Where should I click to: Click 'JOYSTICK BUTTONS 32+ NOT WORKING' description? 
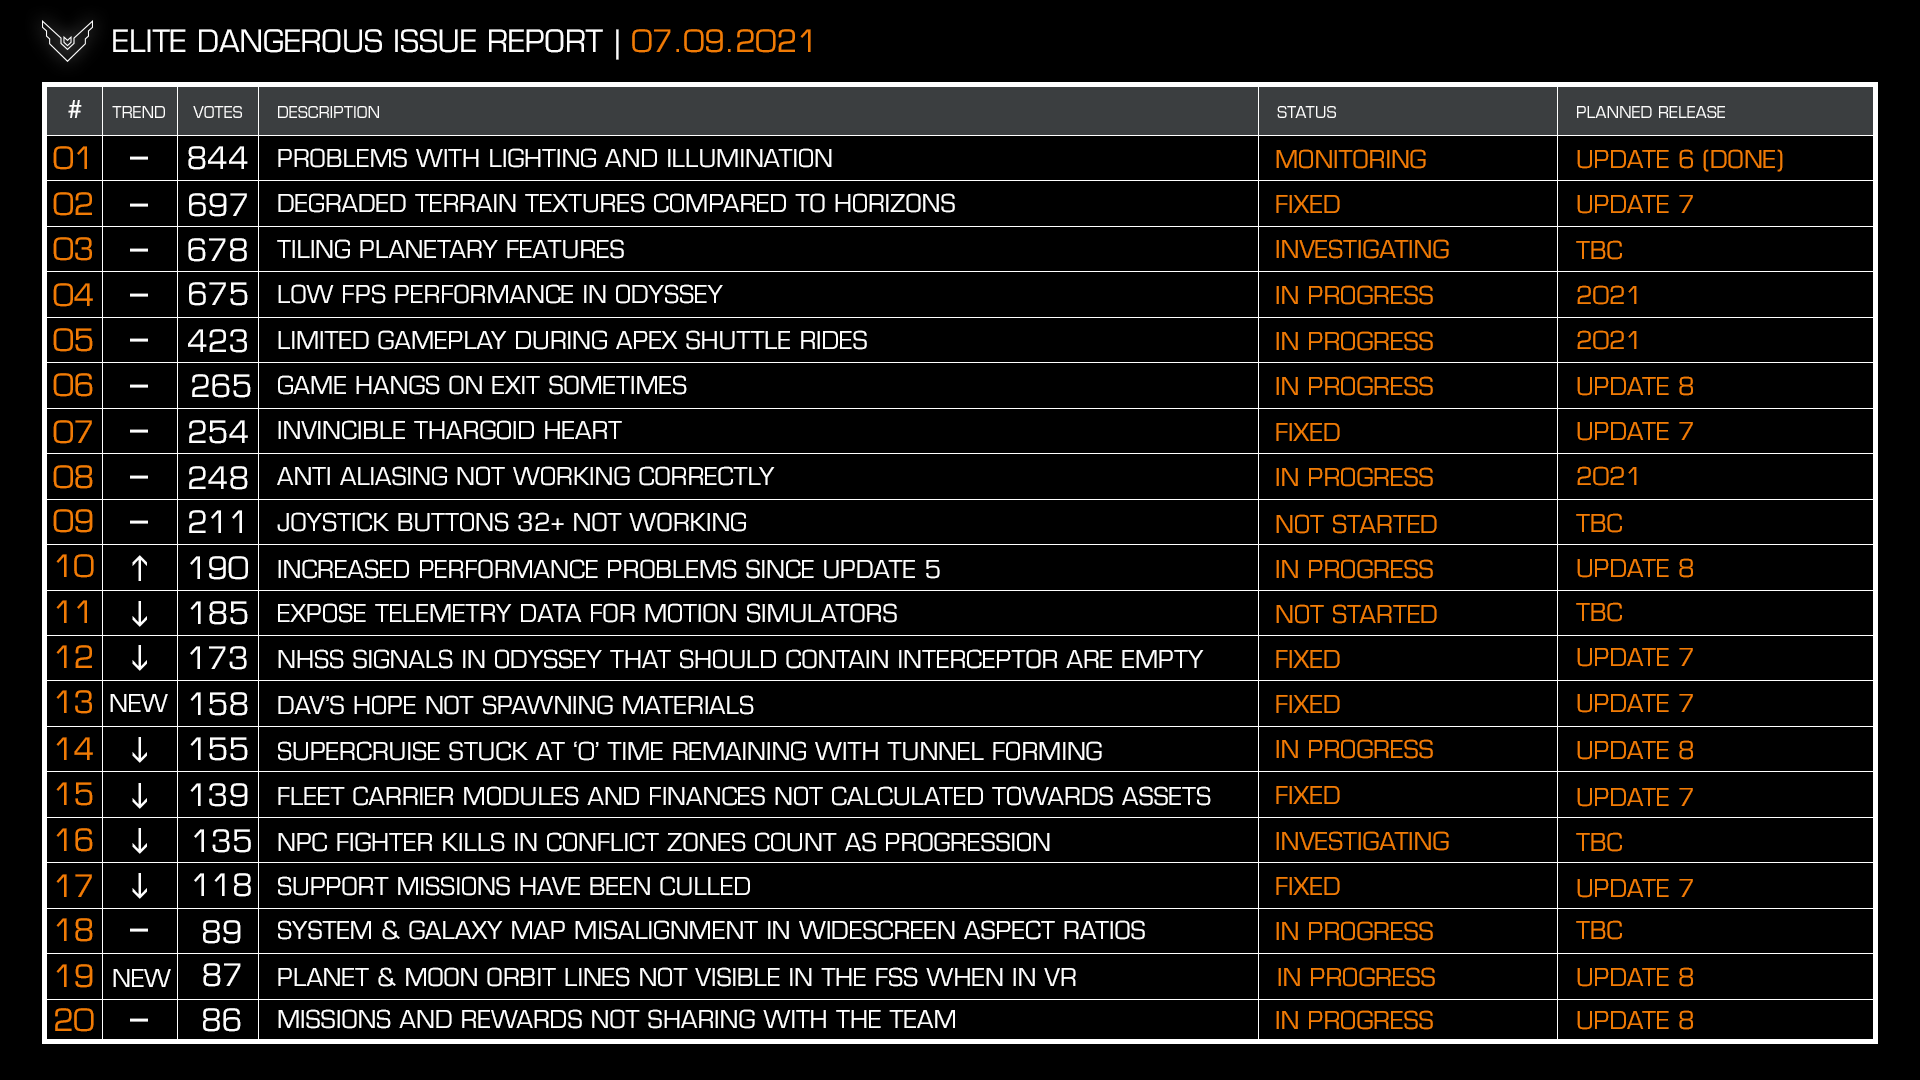tap(512, 522)
